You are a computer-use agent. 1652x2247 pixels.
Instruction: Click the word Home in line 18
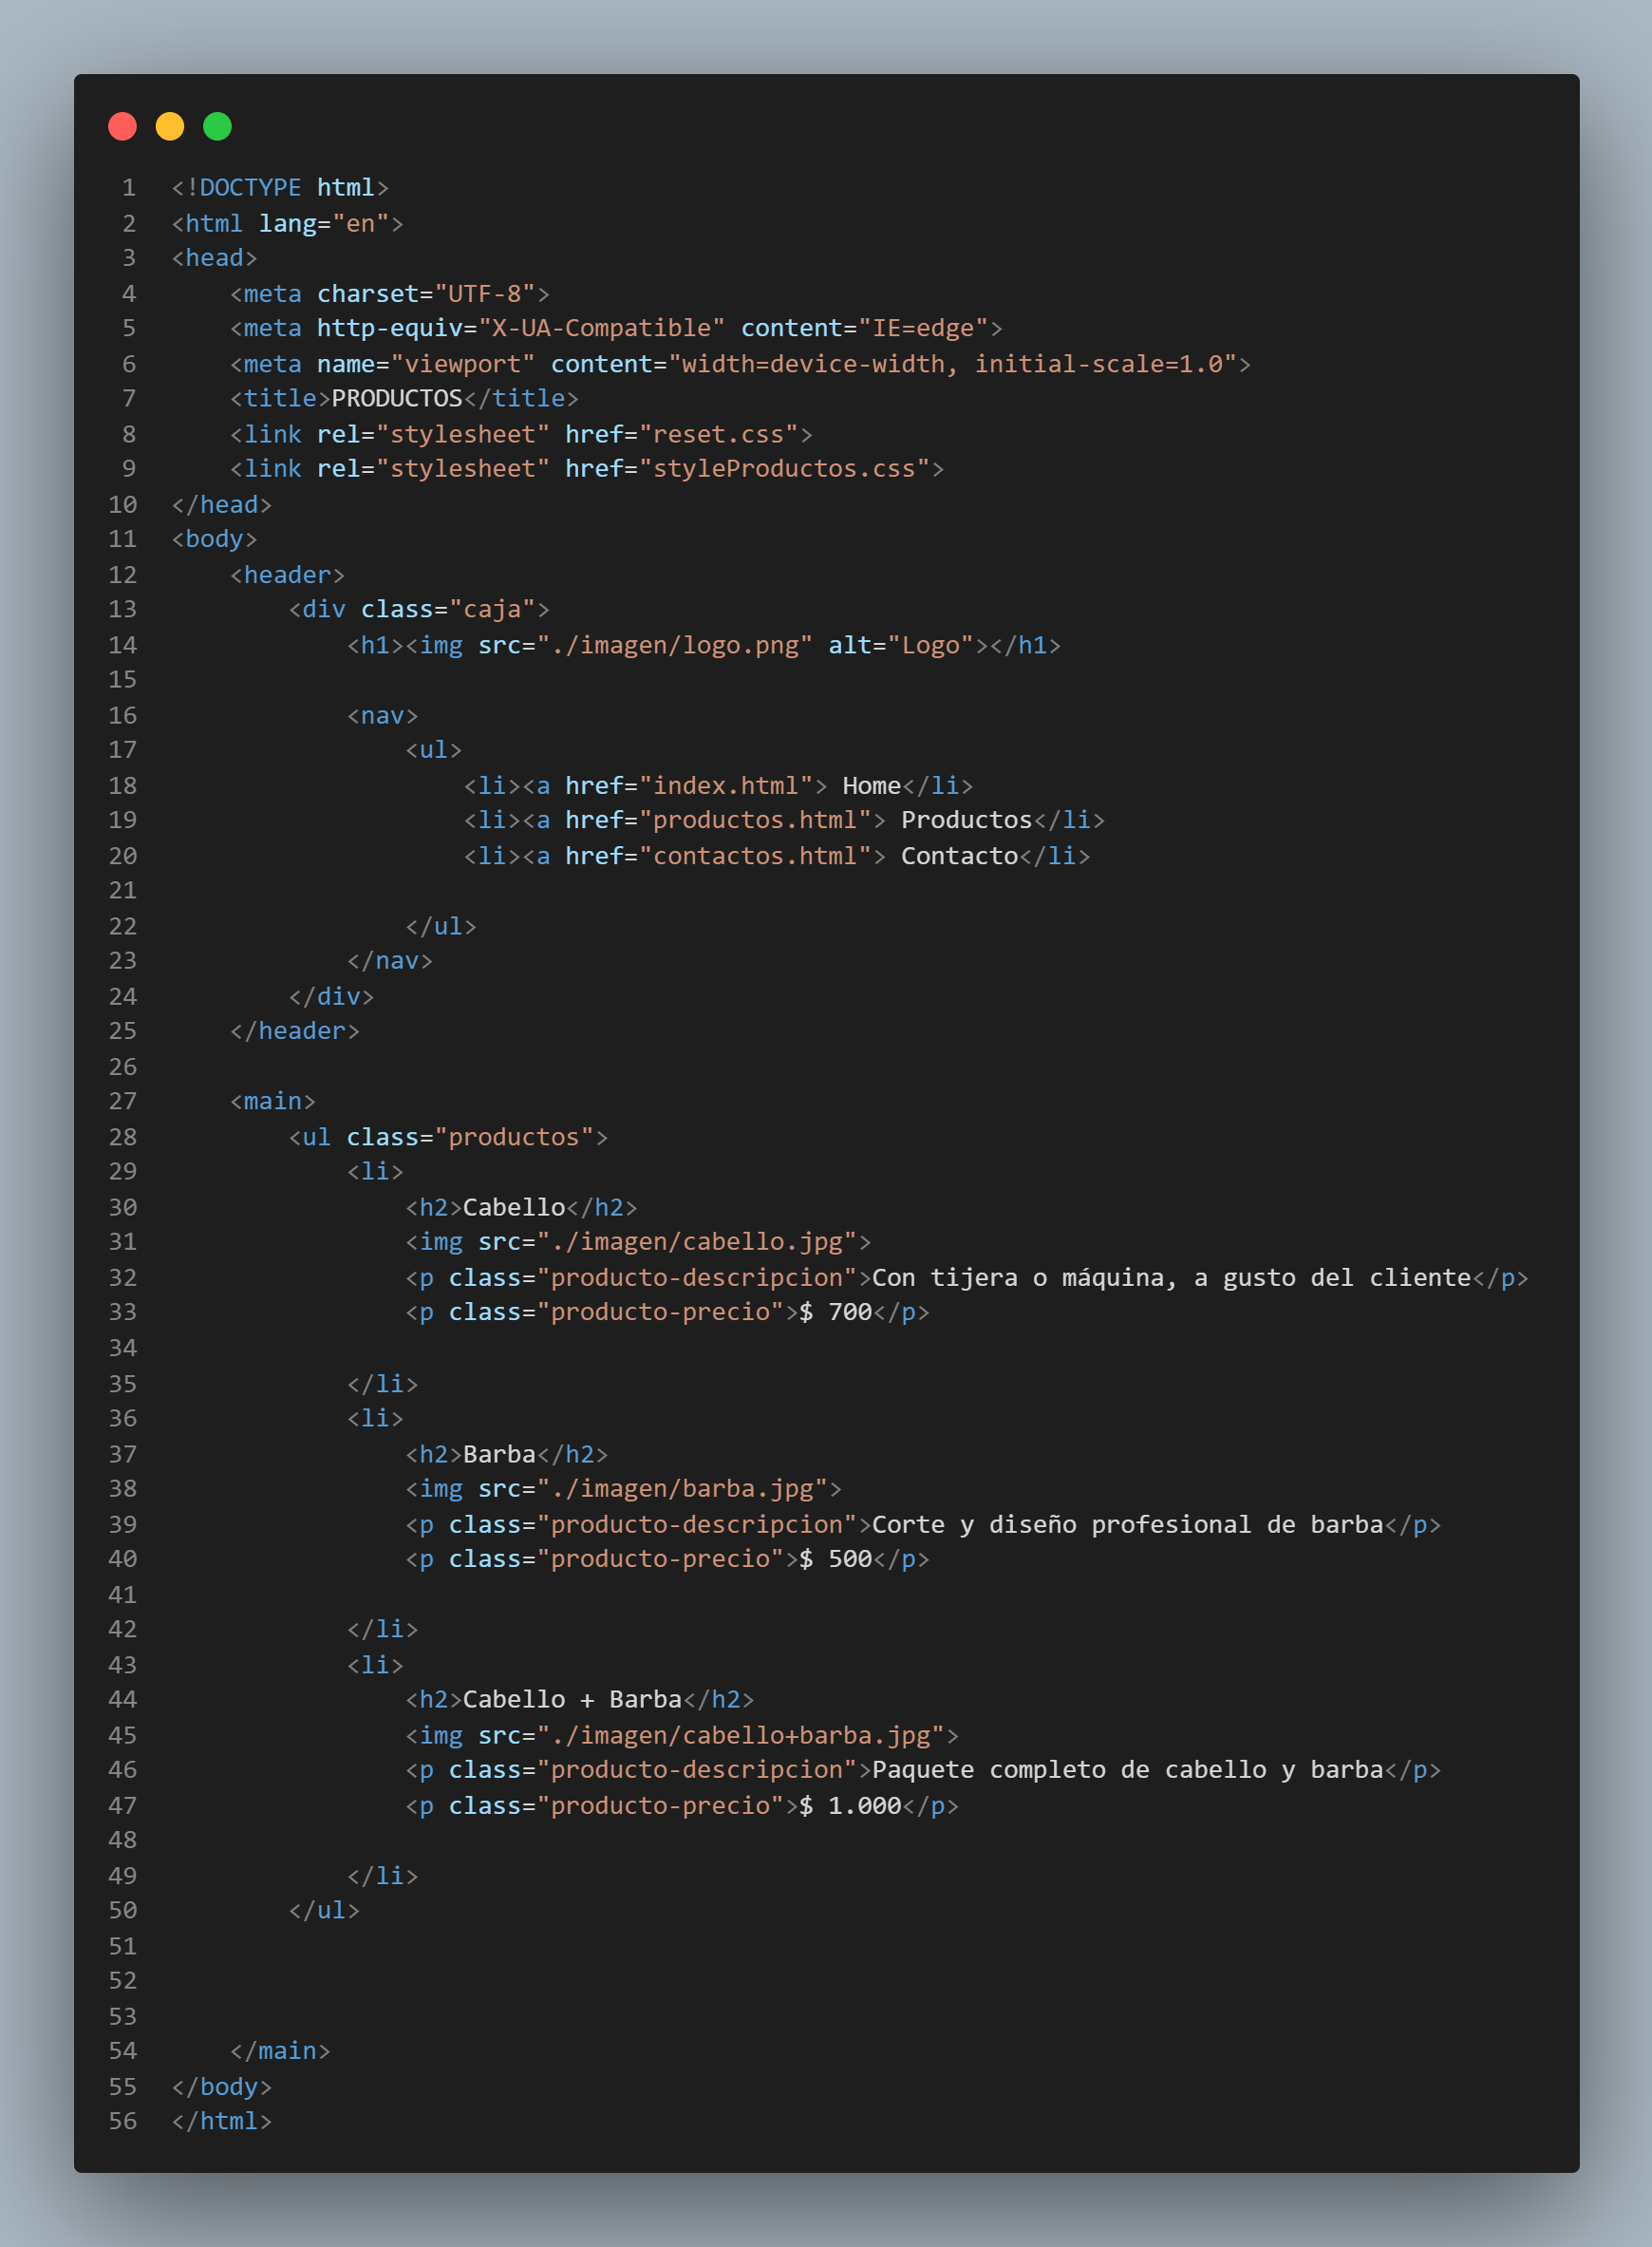click(872, 786)
